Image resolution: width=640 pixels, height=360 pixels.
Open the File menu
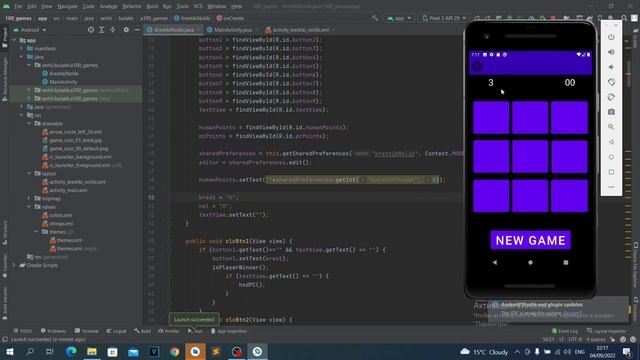tap(18, 6)
